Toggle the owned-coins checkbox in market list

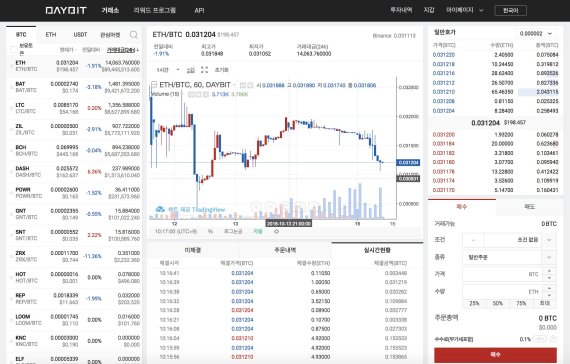(14, 49)
